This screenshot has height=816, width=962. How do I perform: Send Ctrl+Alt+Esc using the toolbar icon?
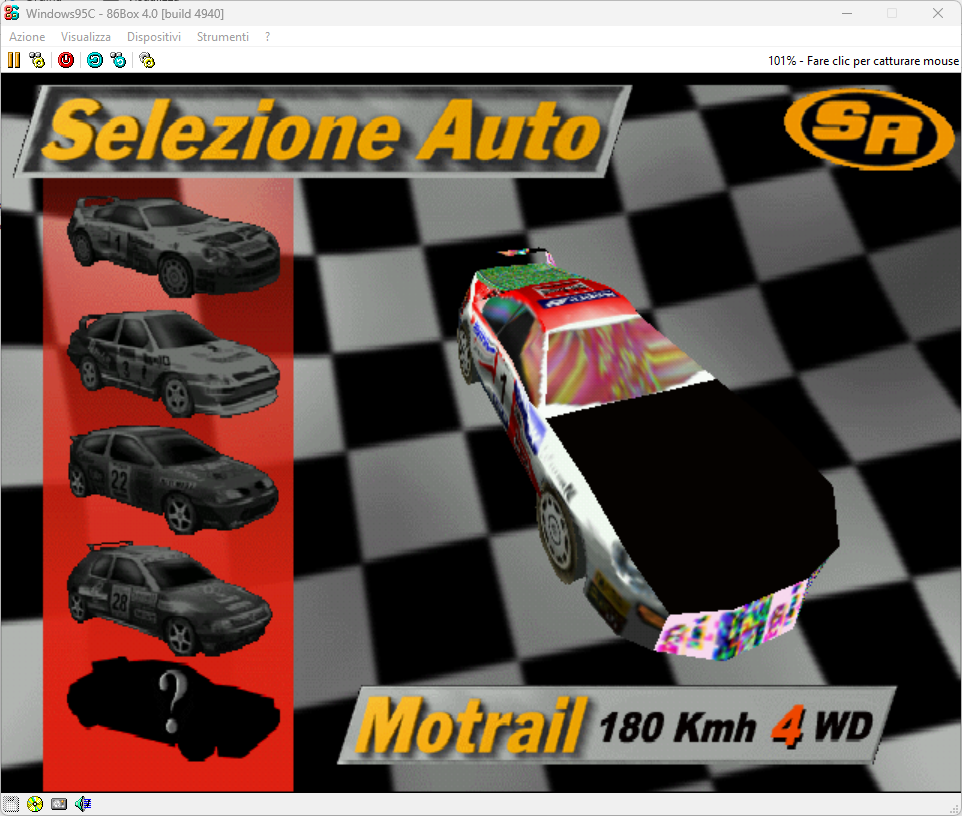[x=118, y=60]
